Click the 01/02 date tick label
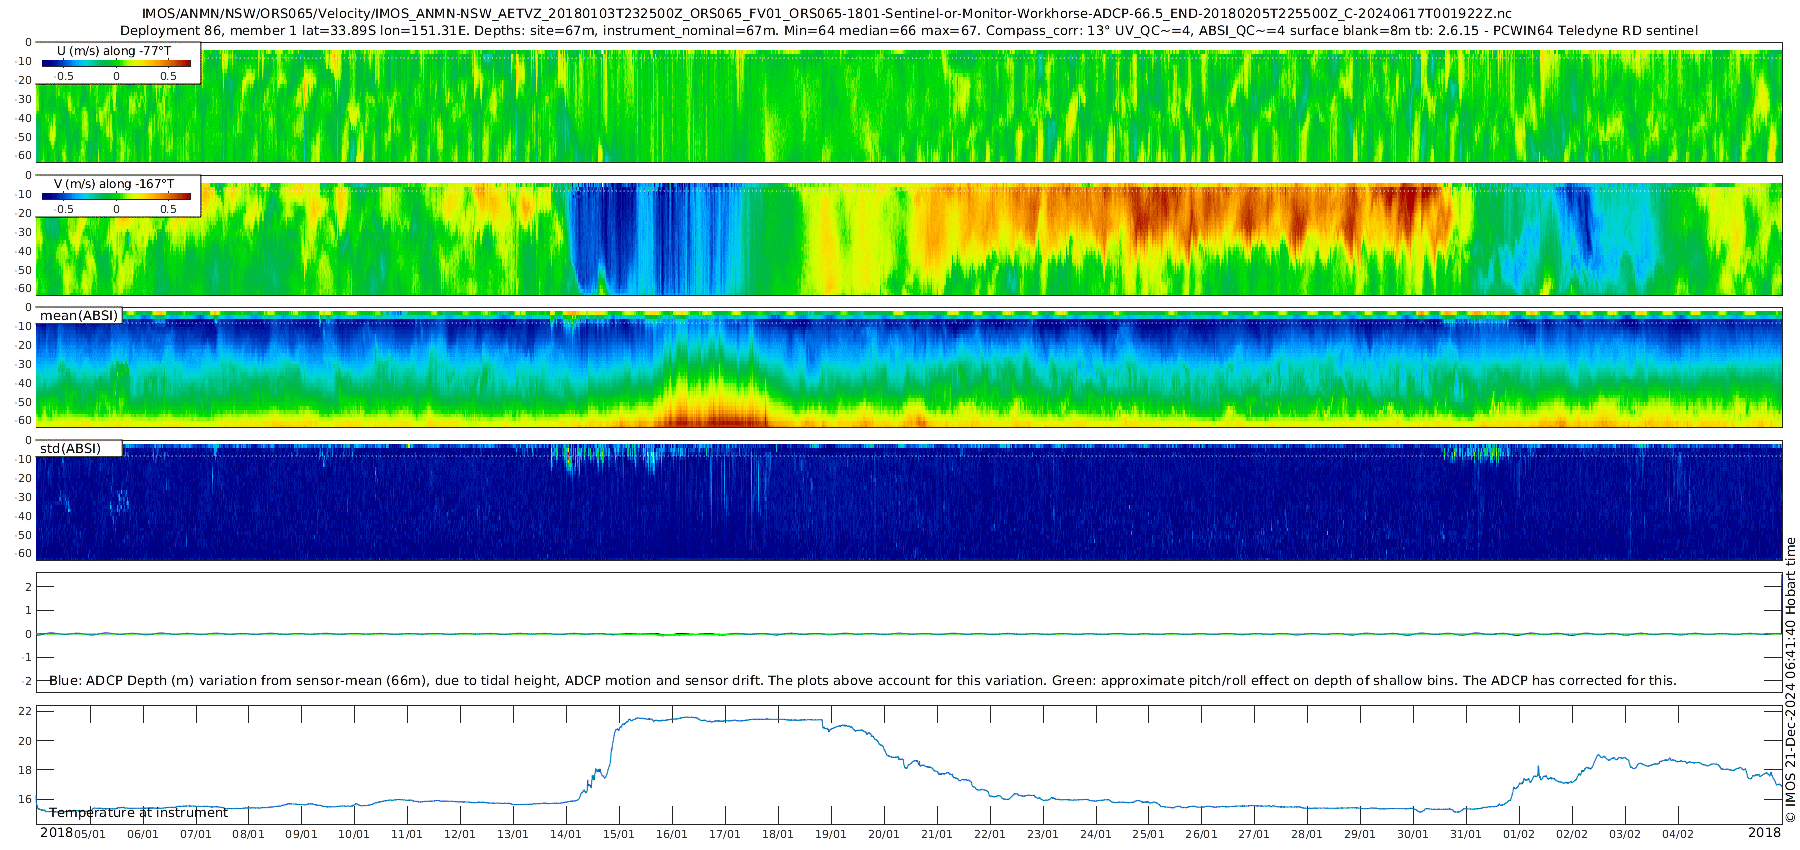 [x=1518, y=834]
